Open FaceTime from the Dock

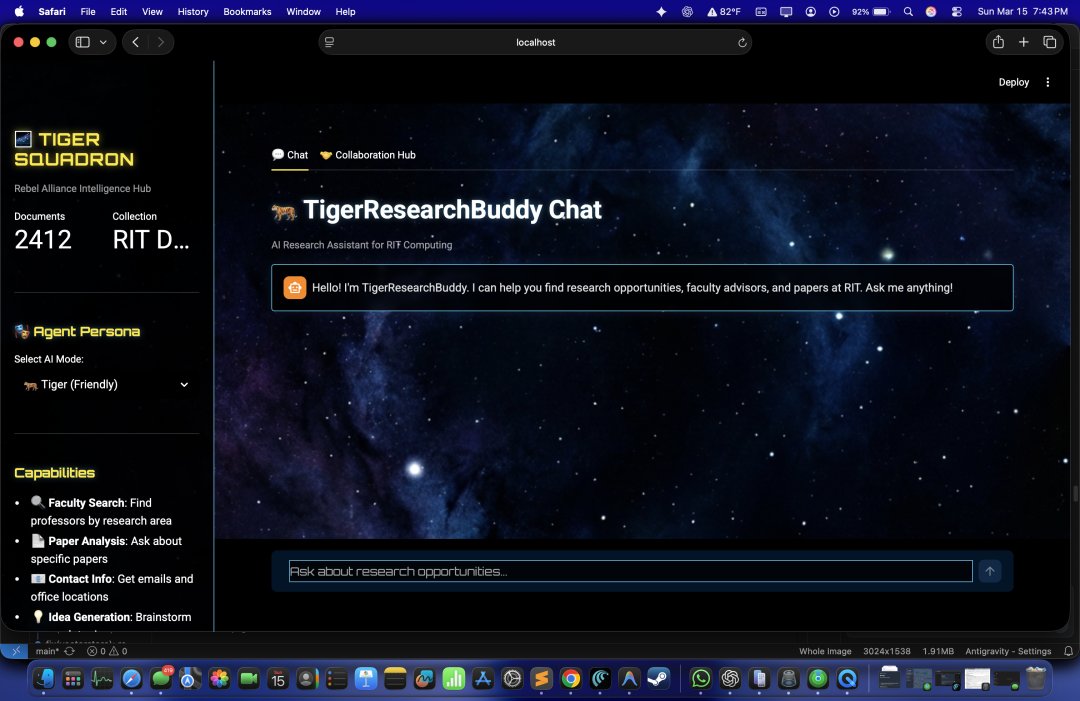point(249,679)
